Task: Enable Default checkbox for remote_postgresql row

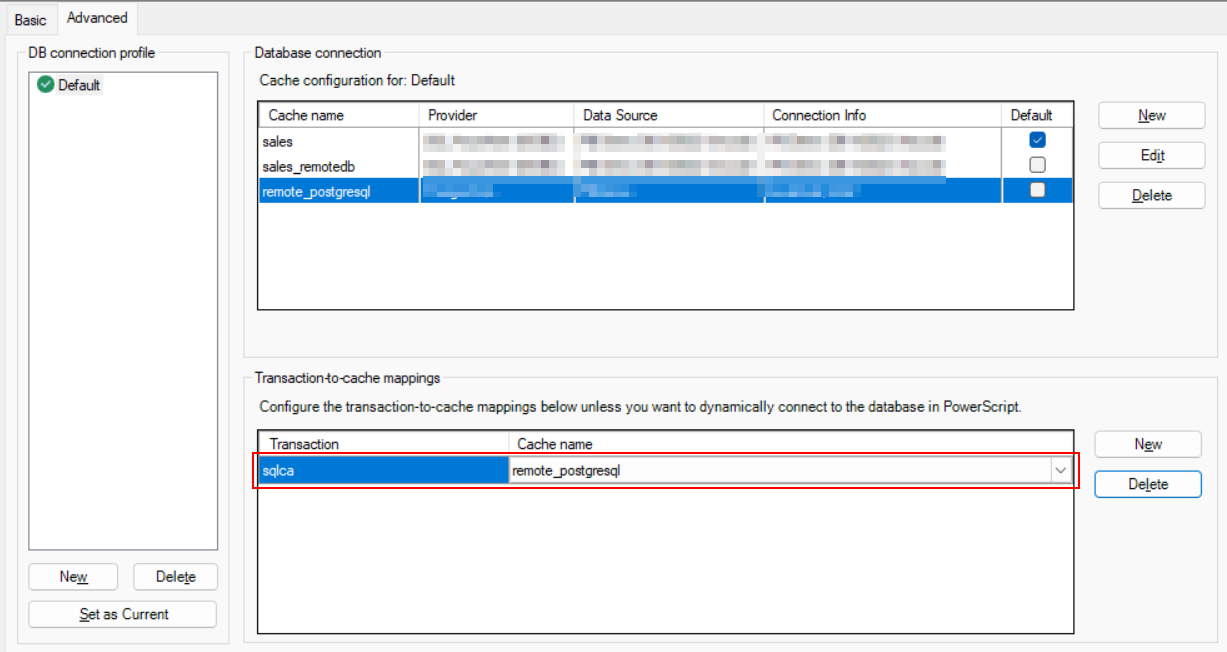Action: click(1037, 190)
